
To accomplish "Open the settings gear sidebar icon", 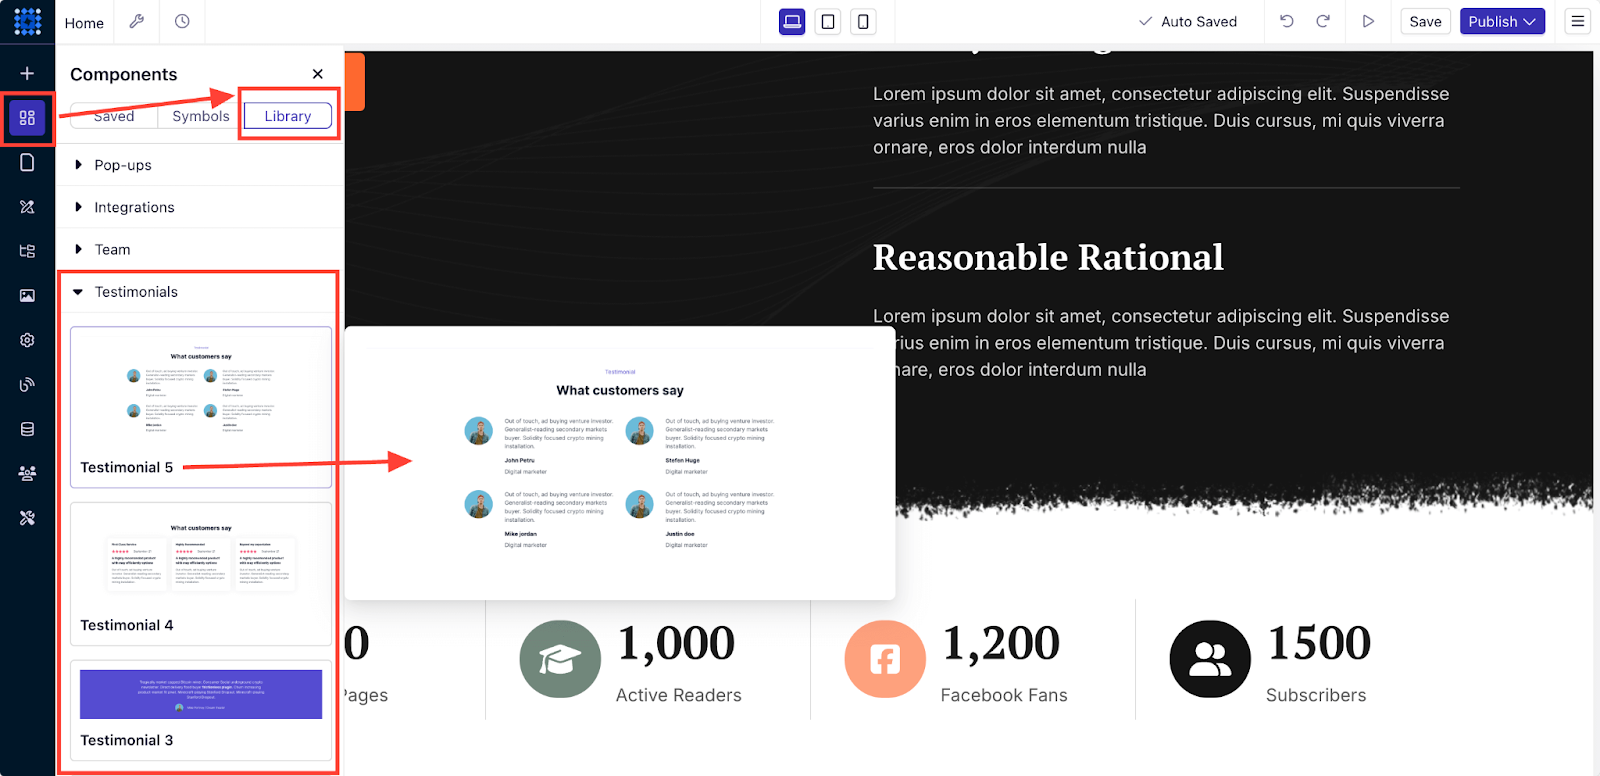I will pos(27,340).
